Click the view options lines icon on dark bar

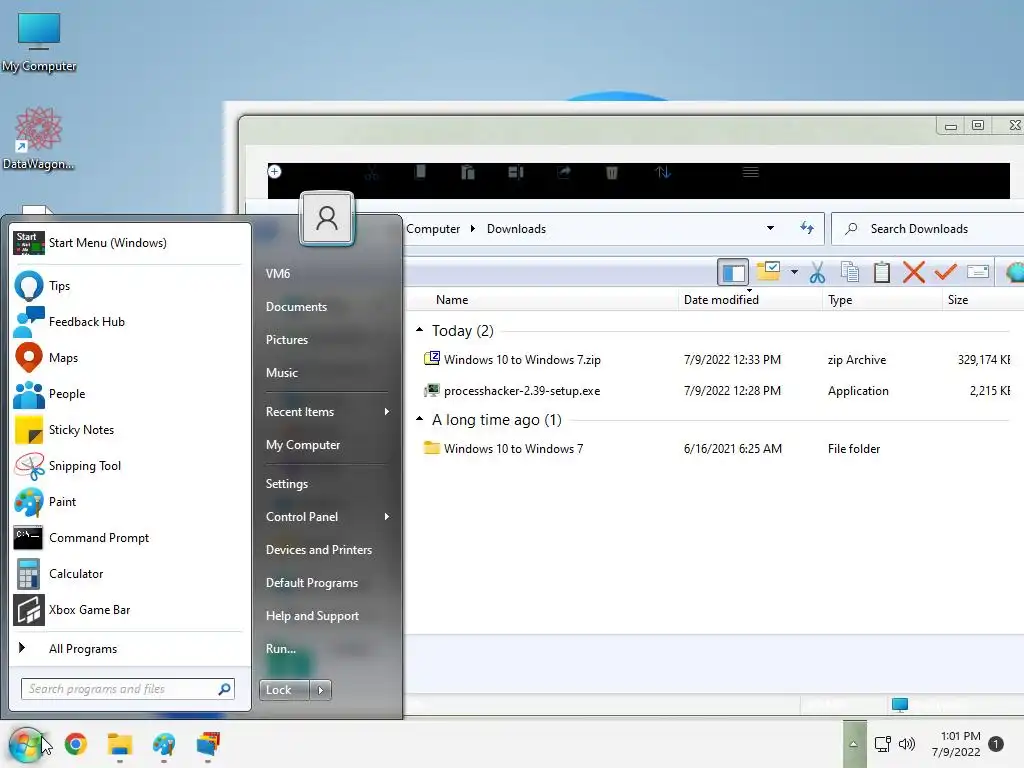[x=750, y=172]
